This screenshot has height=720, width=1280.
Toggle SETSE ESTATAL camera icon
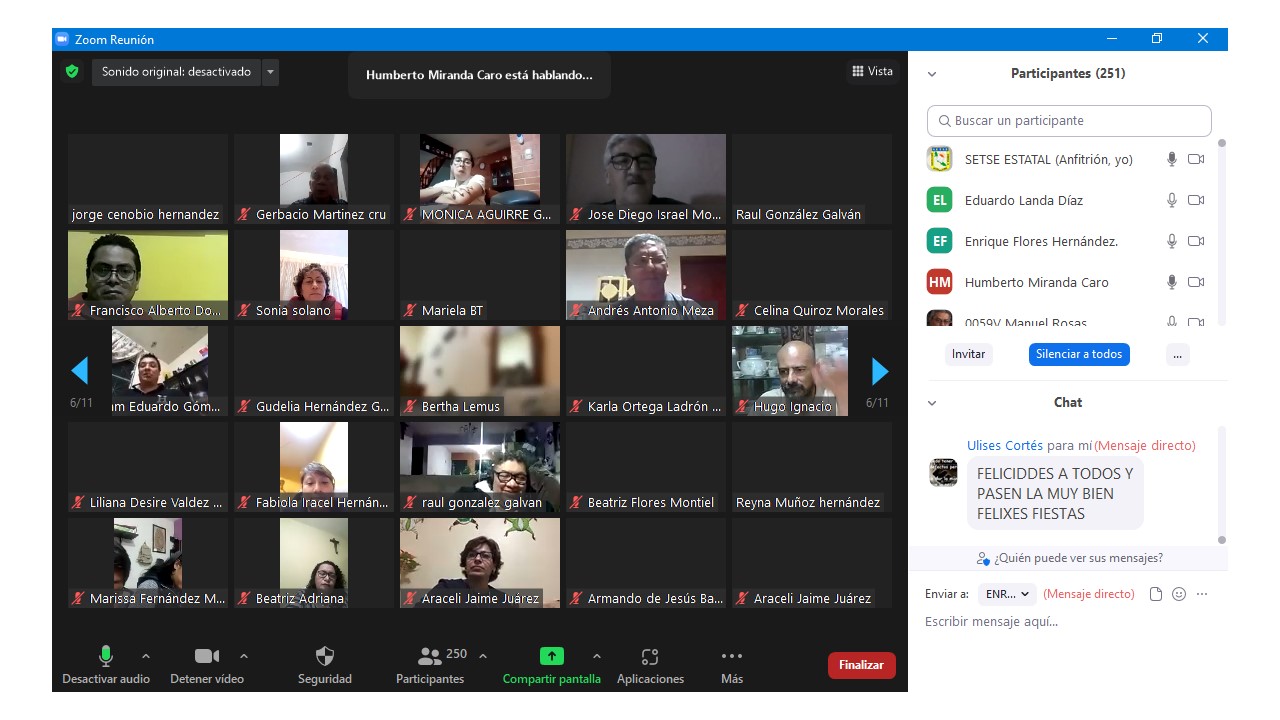[x=1196, y=159]
